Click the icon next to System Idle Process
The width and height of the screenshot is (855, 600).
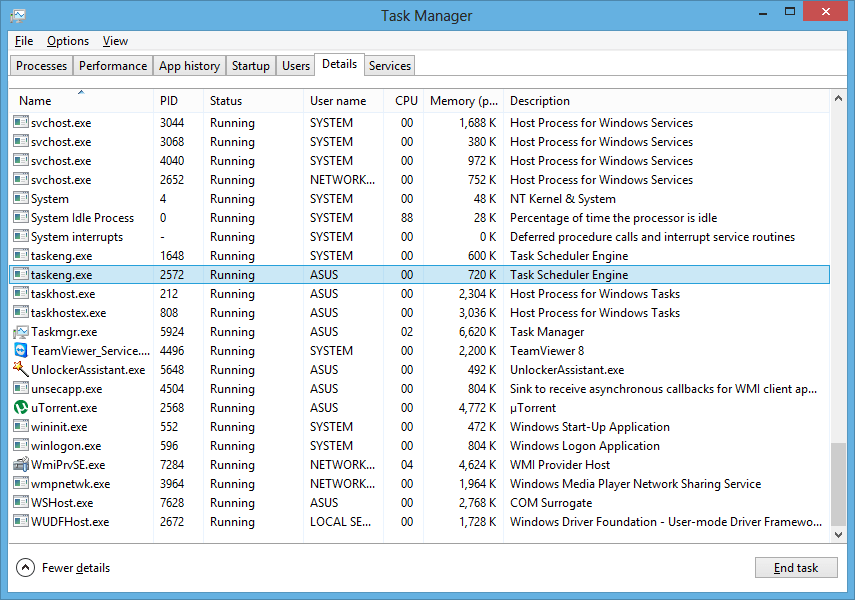[x=20, y=217]
